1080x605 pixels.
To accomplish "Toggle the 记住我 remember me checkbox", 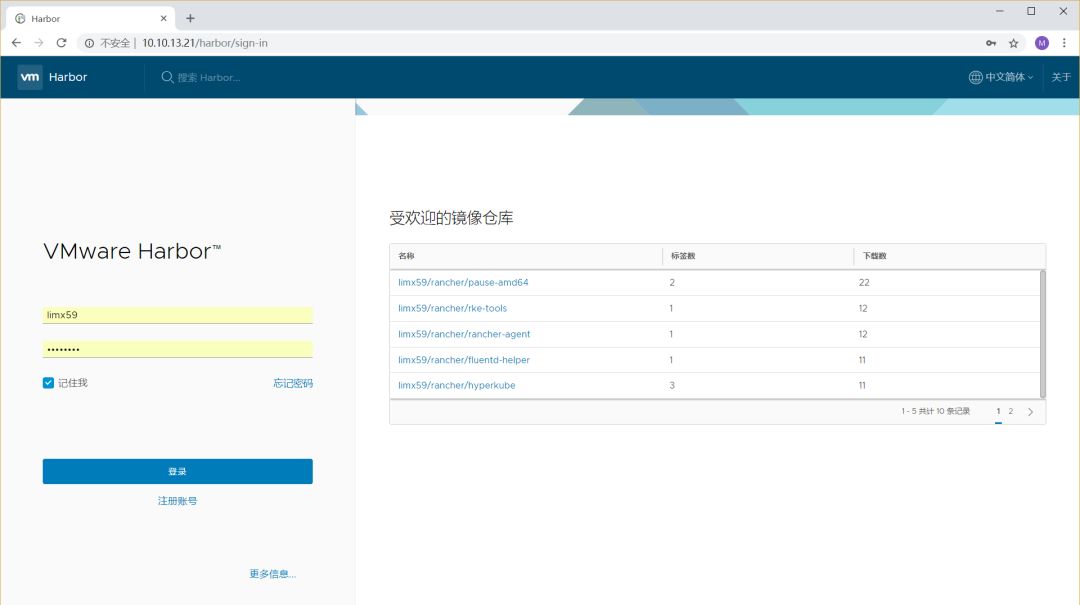I will (48, 383).
